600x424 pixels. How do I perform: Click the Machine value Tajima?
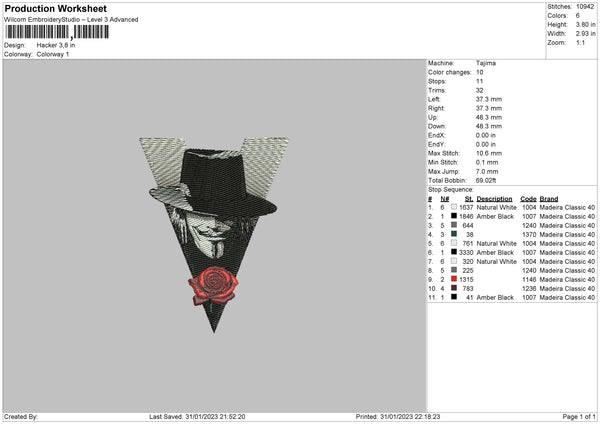[x=486, y=63]
